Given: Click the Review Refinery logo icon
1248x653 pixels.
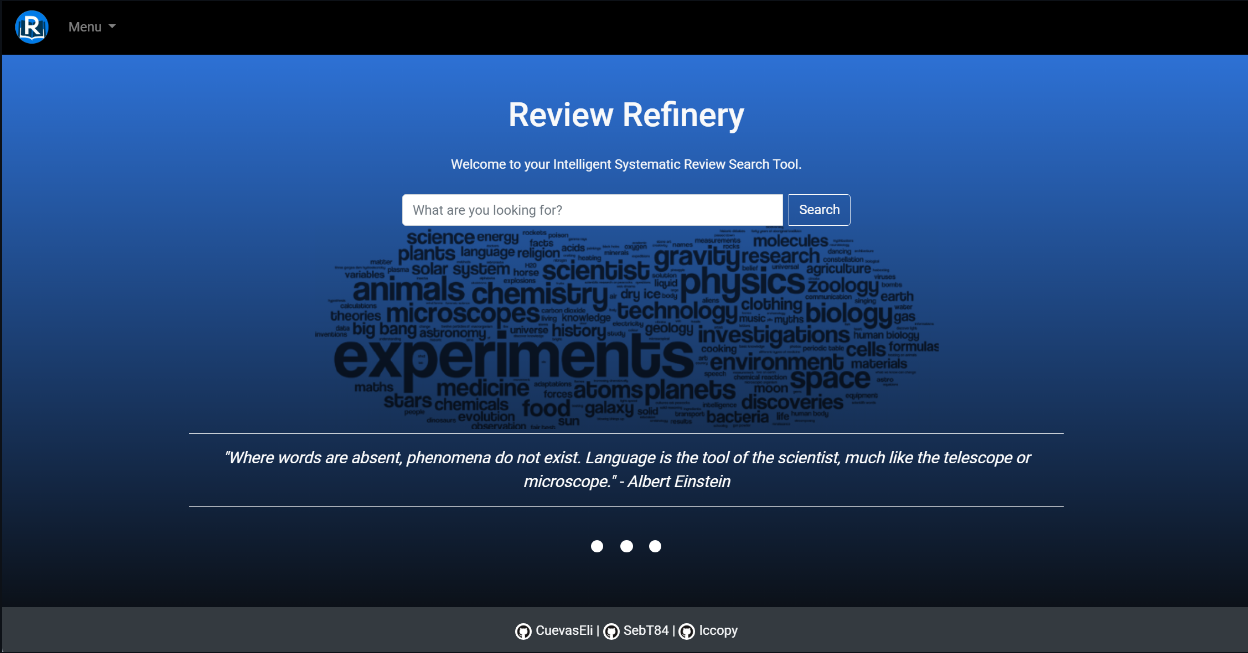Looking at the screenshot, I should click(30, 27).
